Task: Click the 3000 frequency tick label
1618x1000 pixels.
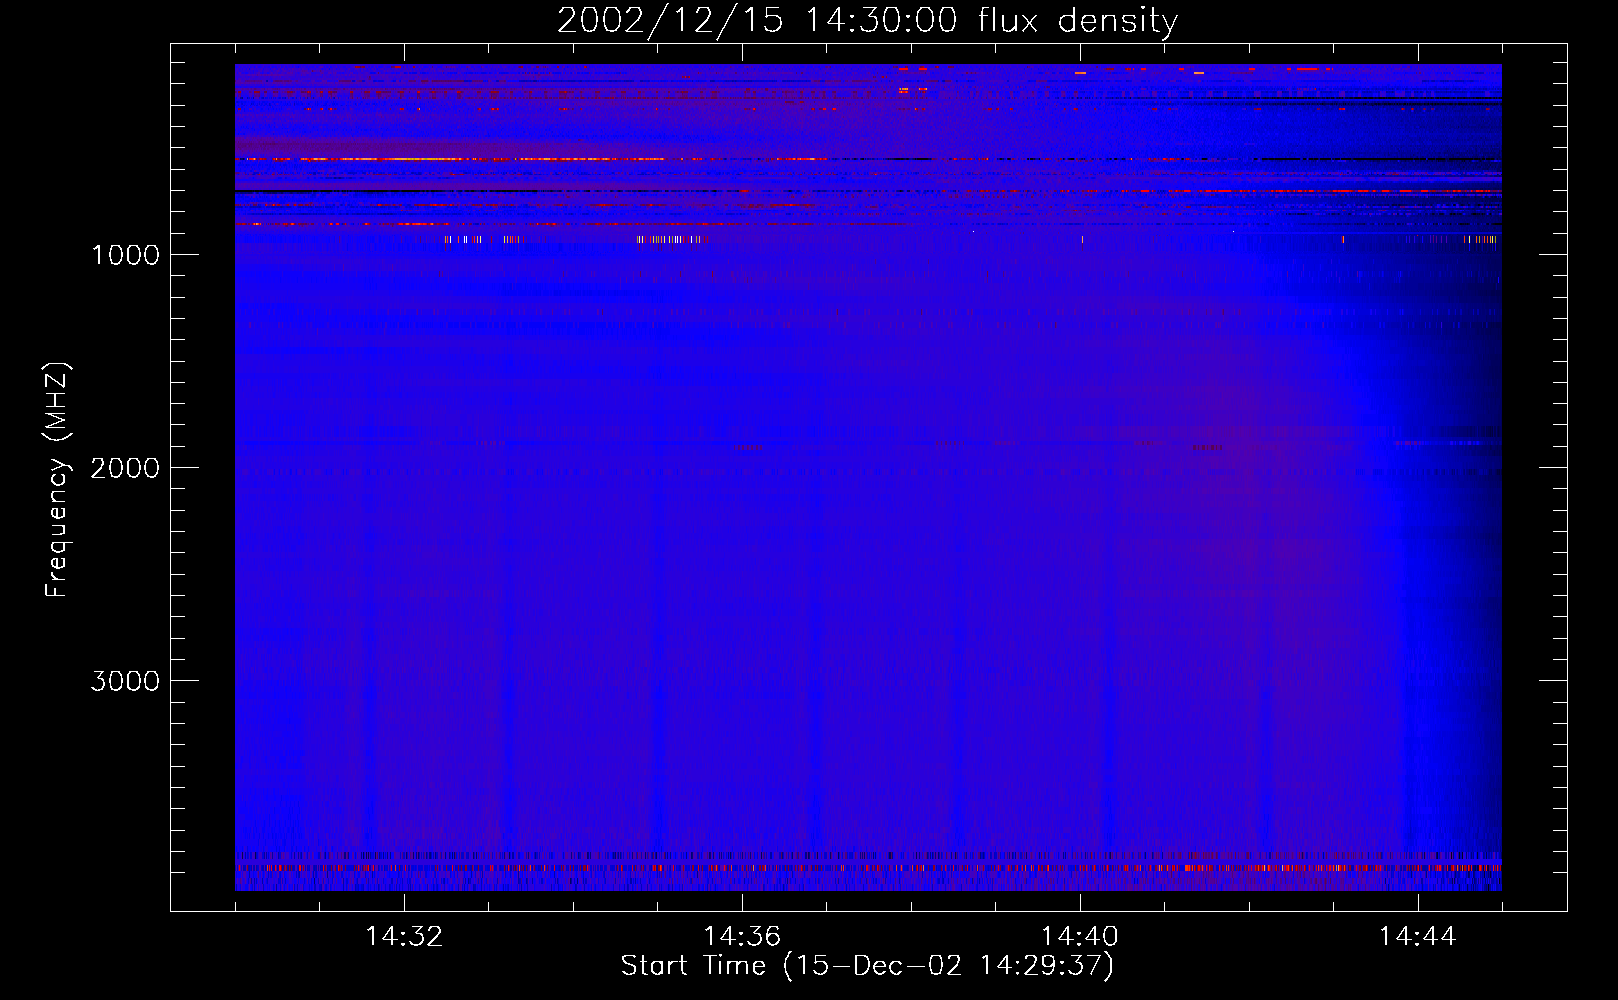Action: tap(125, 681)
